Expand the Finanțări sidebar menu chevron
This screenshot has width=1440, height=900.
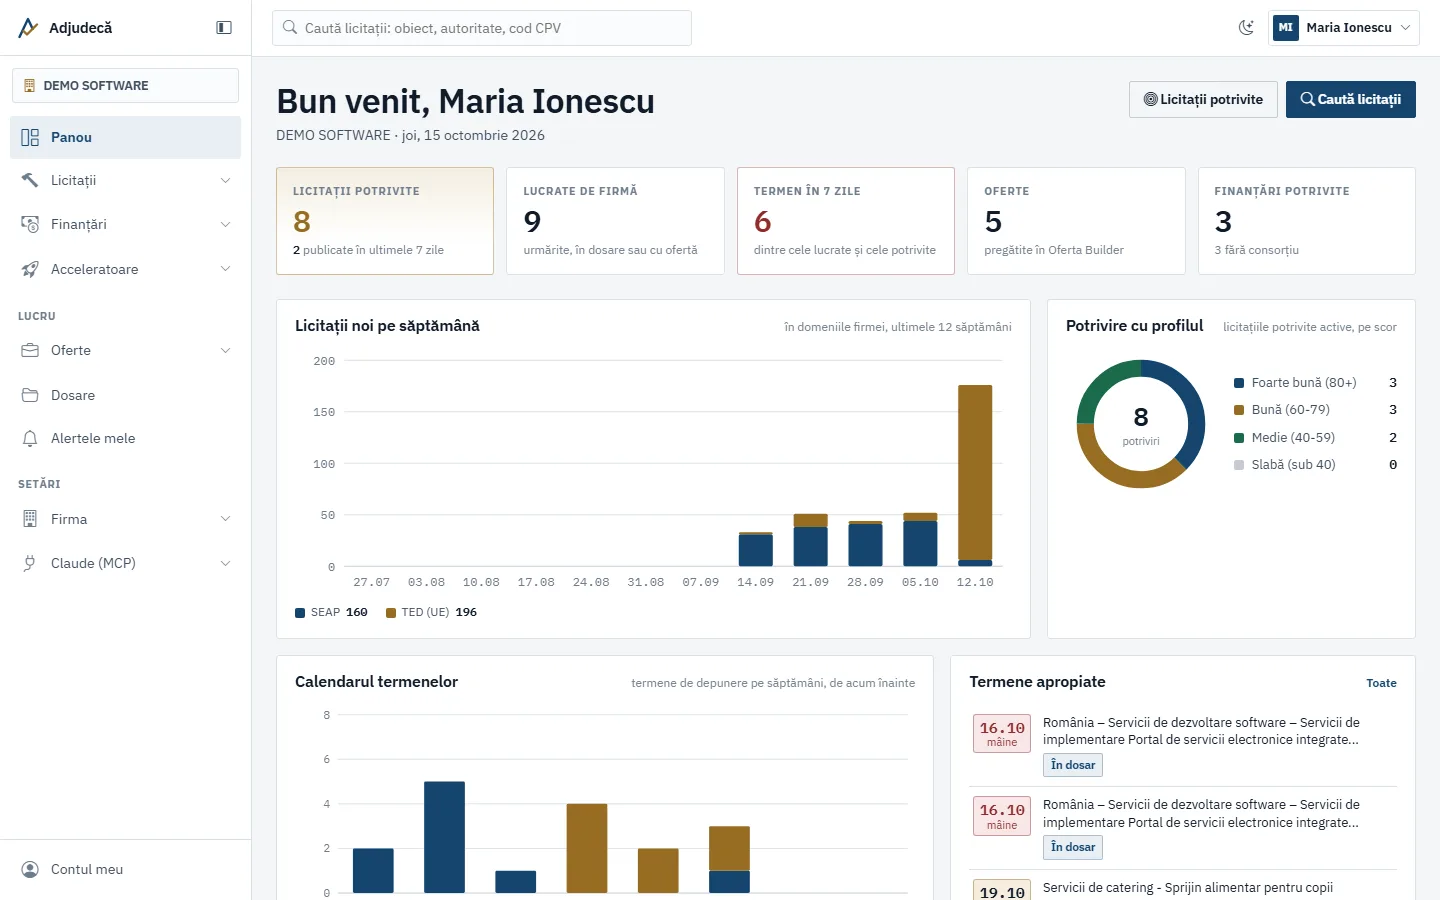point(225,225)
